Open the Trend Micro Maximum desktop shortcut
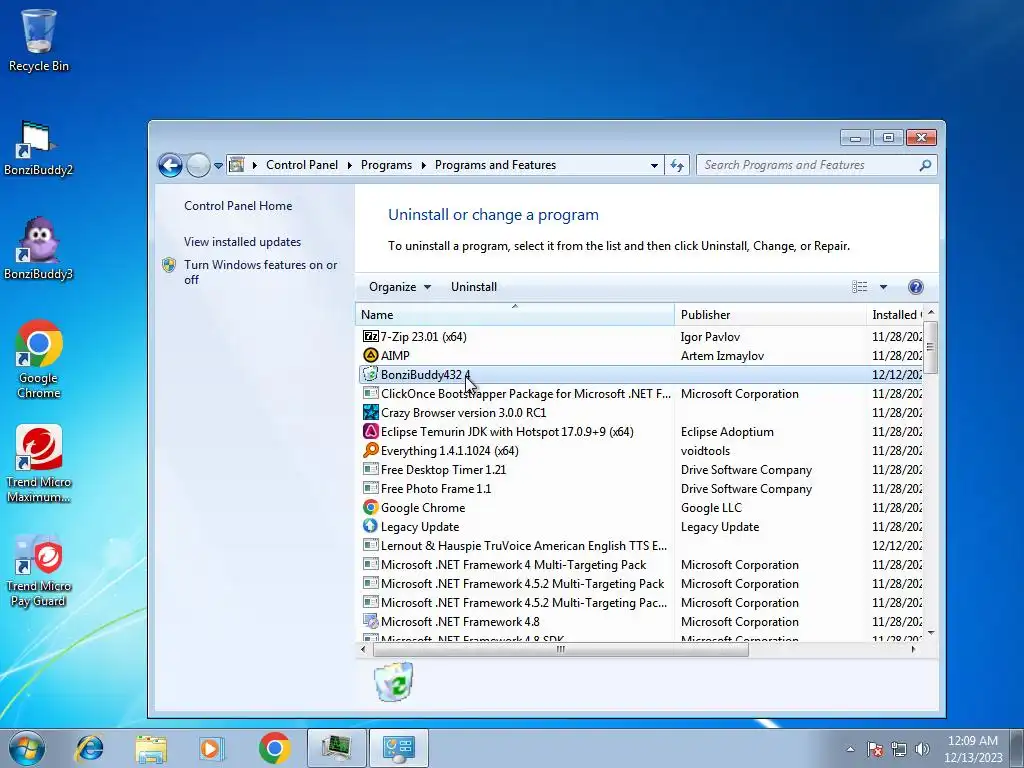 click(x=39, y=464)
